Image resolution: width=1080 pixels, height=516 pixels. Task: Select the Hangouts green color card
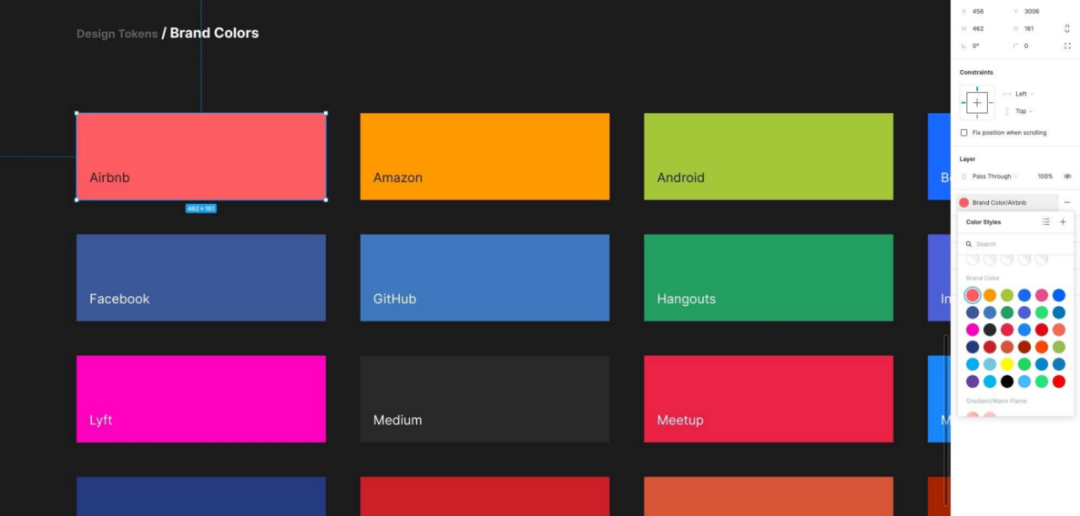coord(769,278)
